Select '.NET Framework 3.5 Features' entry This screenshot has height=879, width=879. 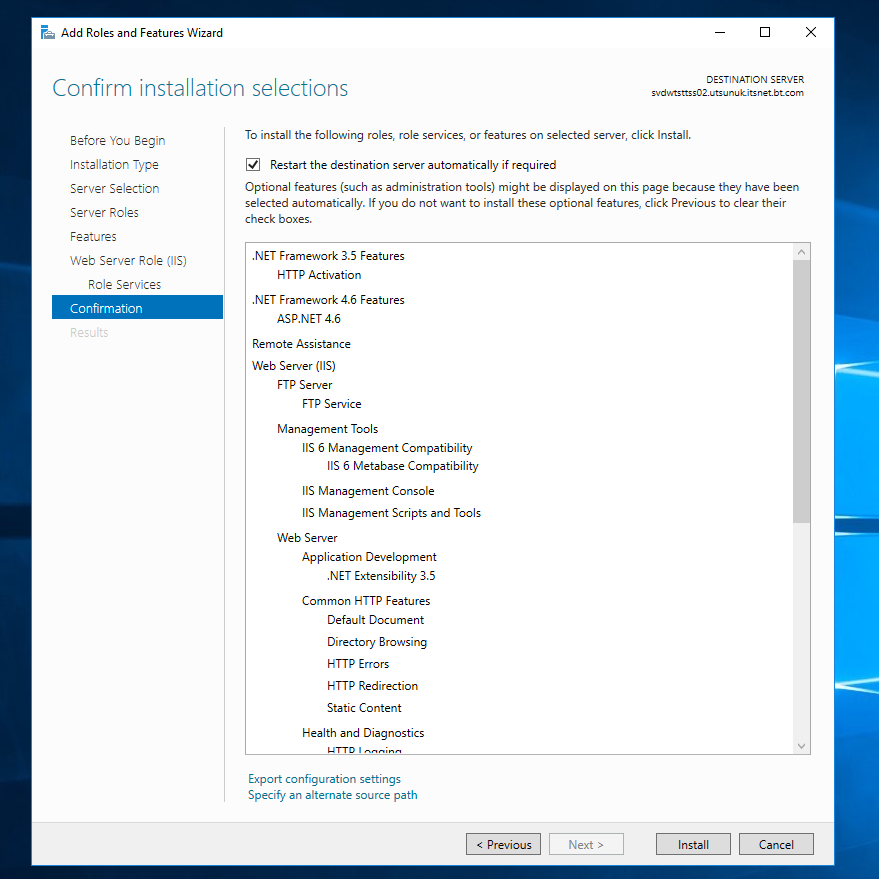328,256
